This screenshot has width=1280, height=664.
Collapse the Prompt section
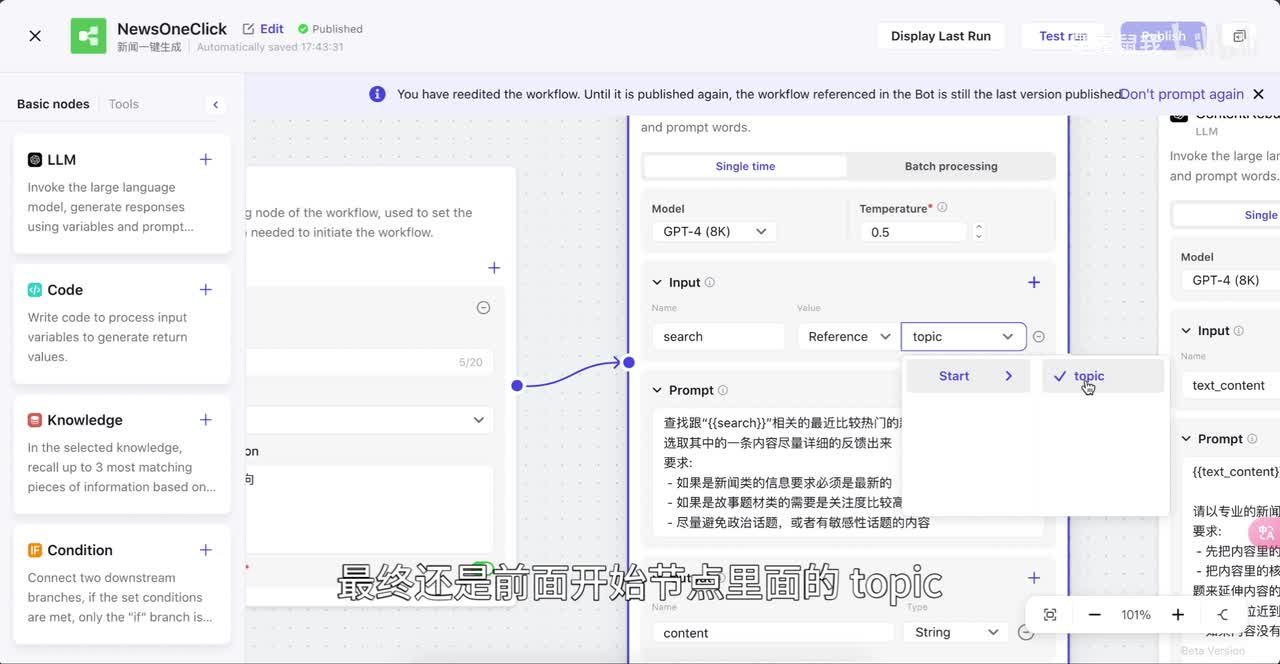[x=657, y=390]
